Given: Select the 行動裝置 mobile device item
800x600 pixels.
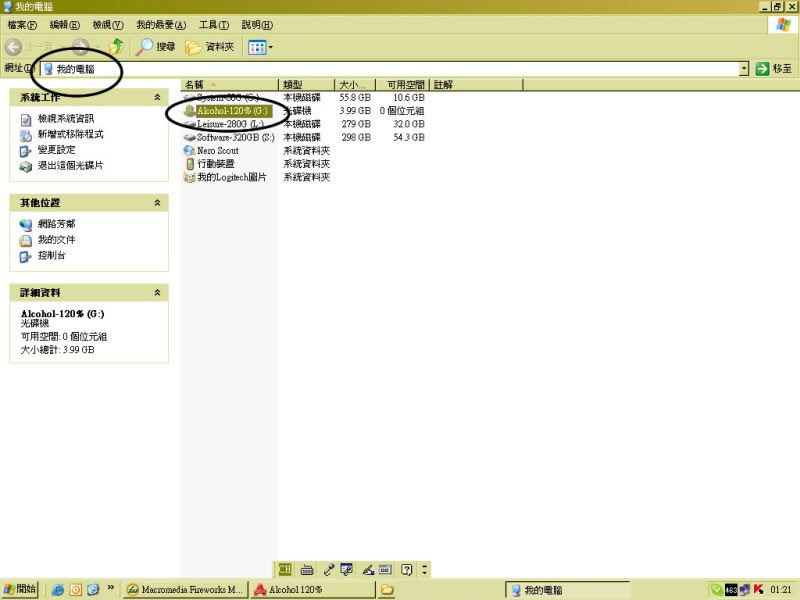Looking at the screenshot, I should tap(210, 164).
